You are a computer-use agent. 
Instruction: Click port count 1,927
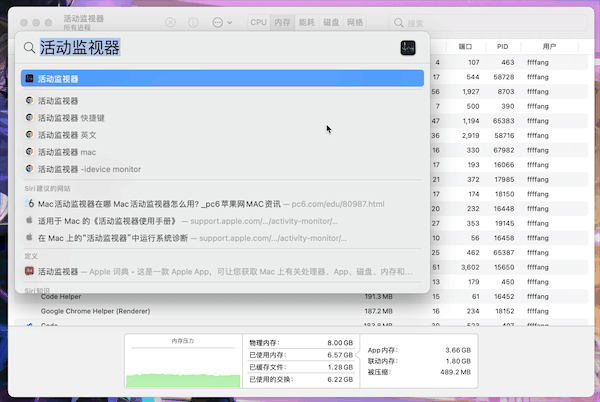470,91
